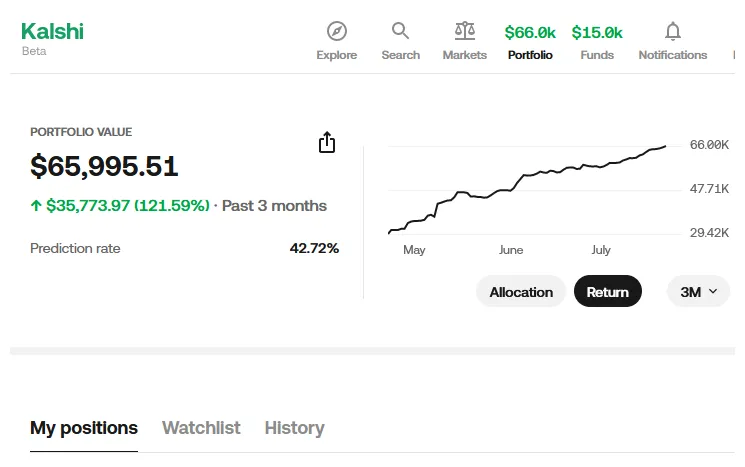
Task: Click the 66.00K chart axis label
Action: pos(709,145)
